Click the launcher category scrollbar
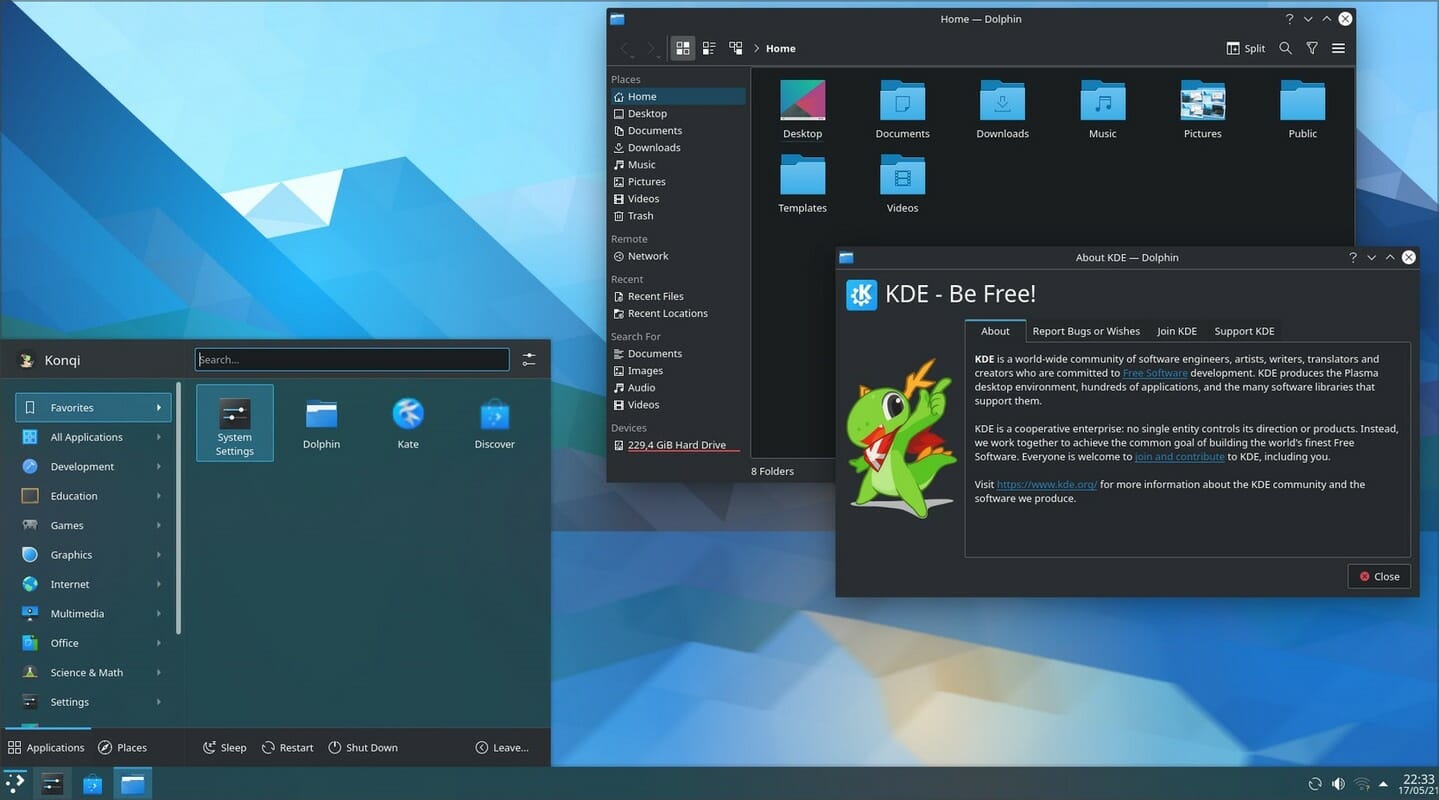This screenshot has height=800, width=1439. pyautogui.click(x=179, y=508)
